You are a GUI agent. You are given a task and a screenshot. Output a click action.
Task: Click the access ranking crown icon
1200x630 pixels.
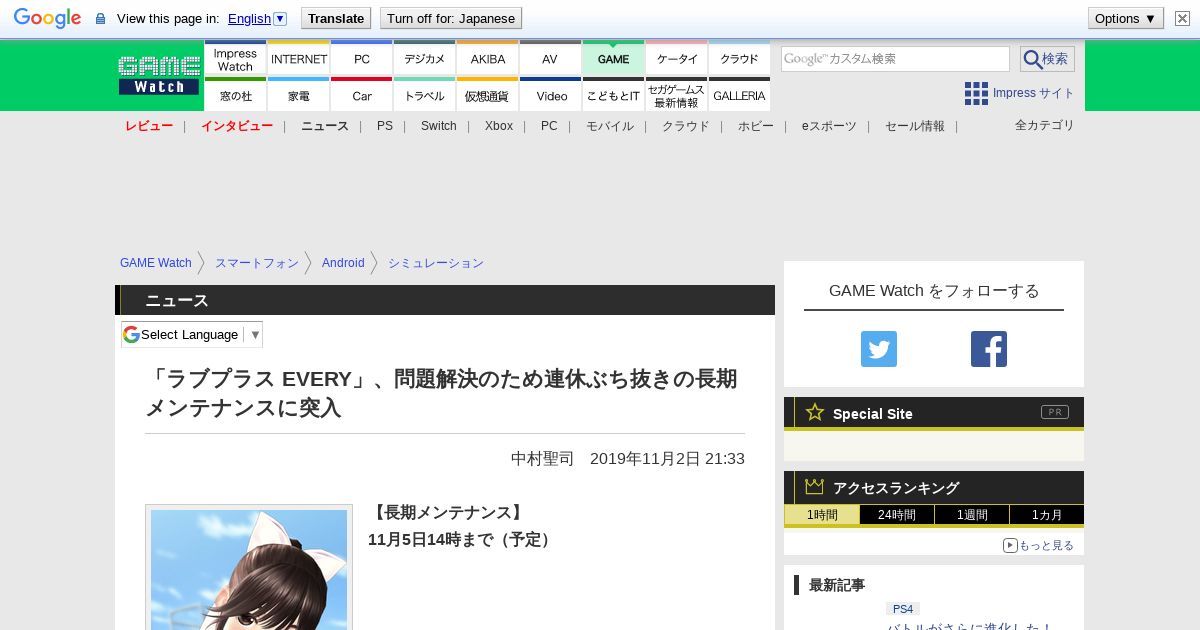click(x=814, y=486)
